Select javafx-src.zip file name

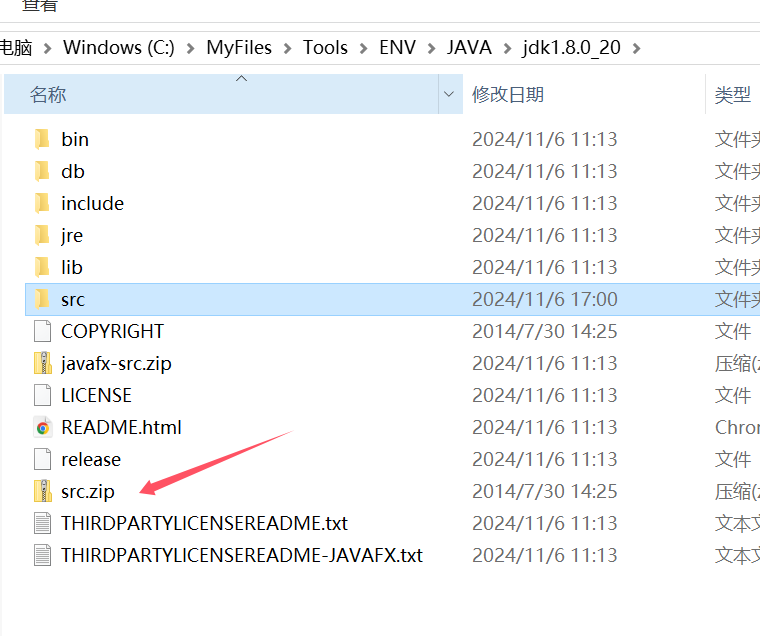[116, 364]
